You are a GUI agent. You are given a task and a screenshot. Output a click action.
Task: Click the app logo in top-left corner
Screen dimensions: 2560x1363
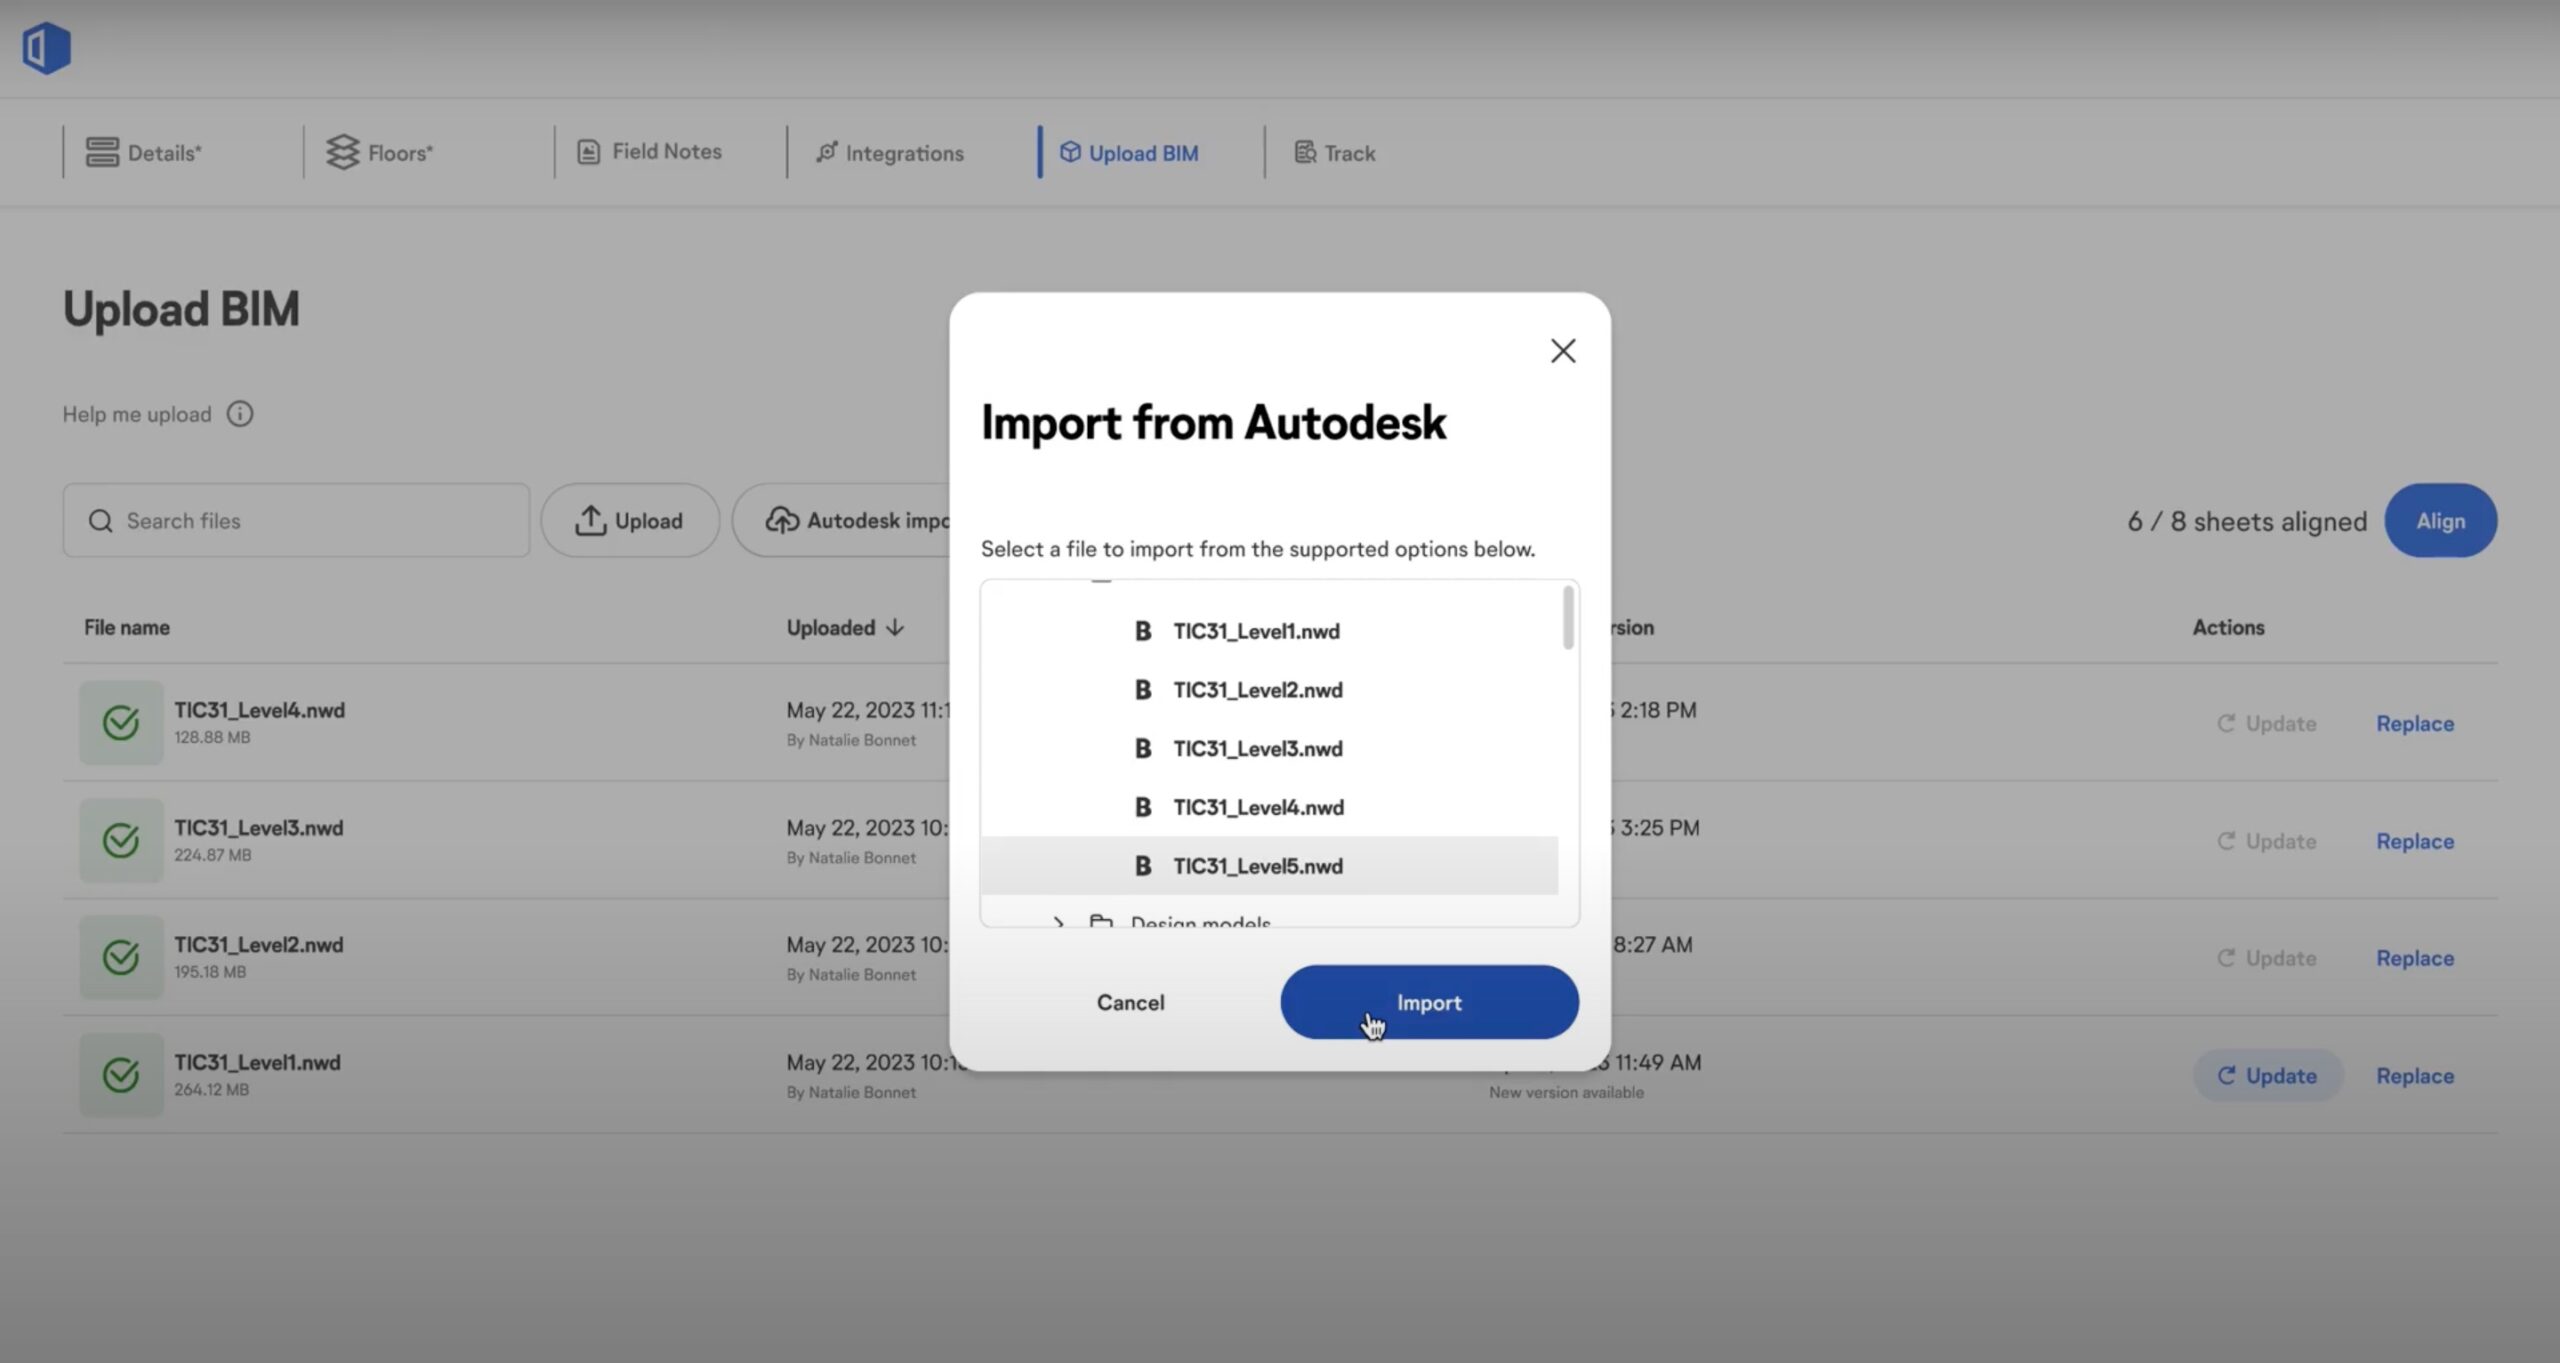pos(46,48)
